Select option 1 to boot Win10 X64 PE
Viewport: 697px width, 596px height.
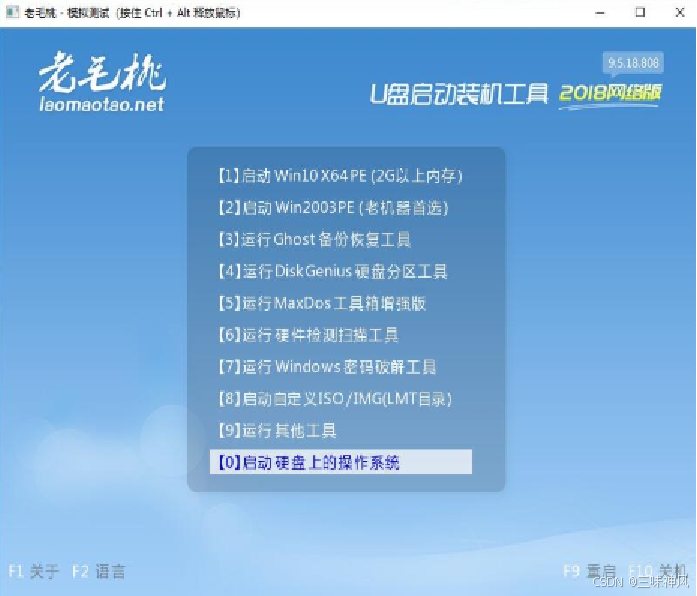tap(340, 176)
